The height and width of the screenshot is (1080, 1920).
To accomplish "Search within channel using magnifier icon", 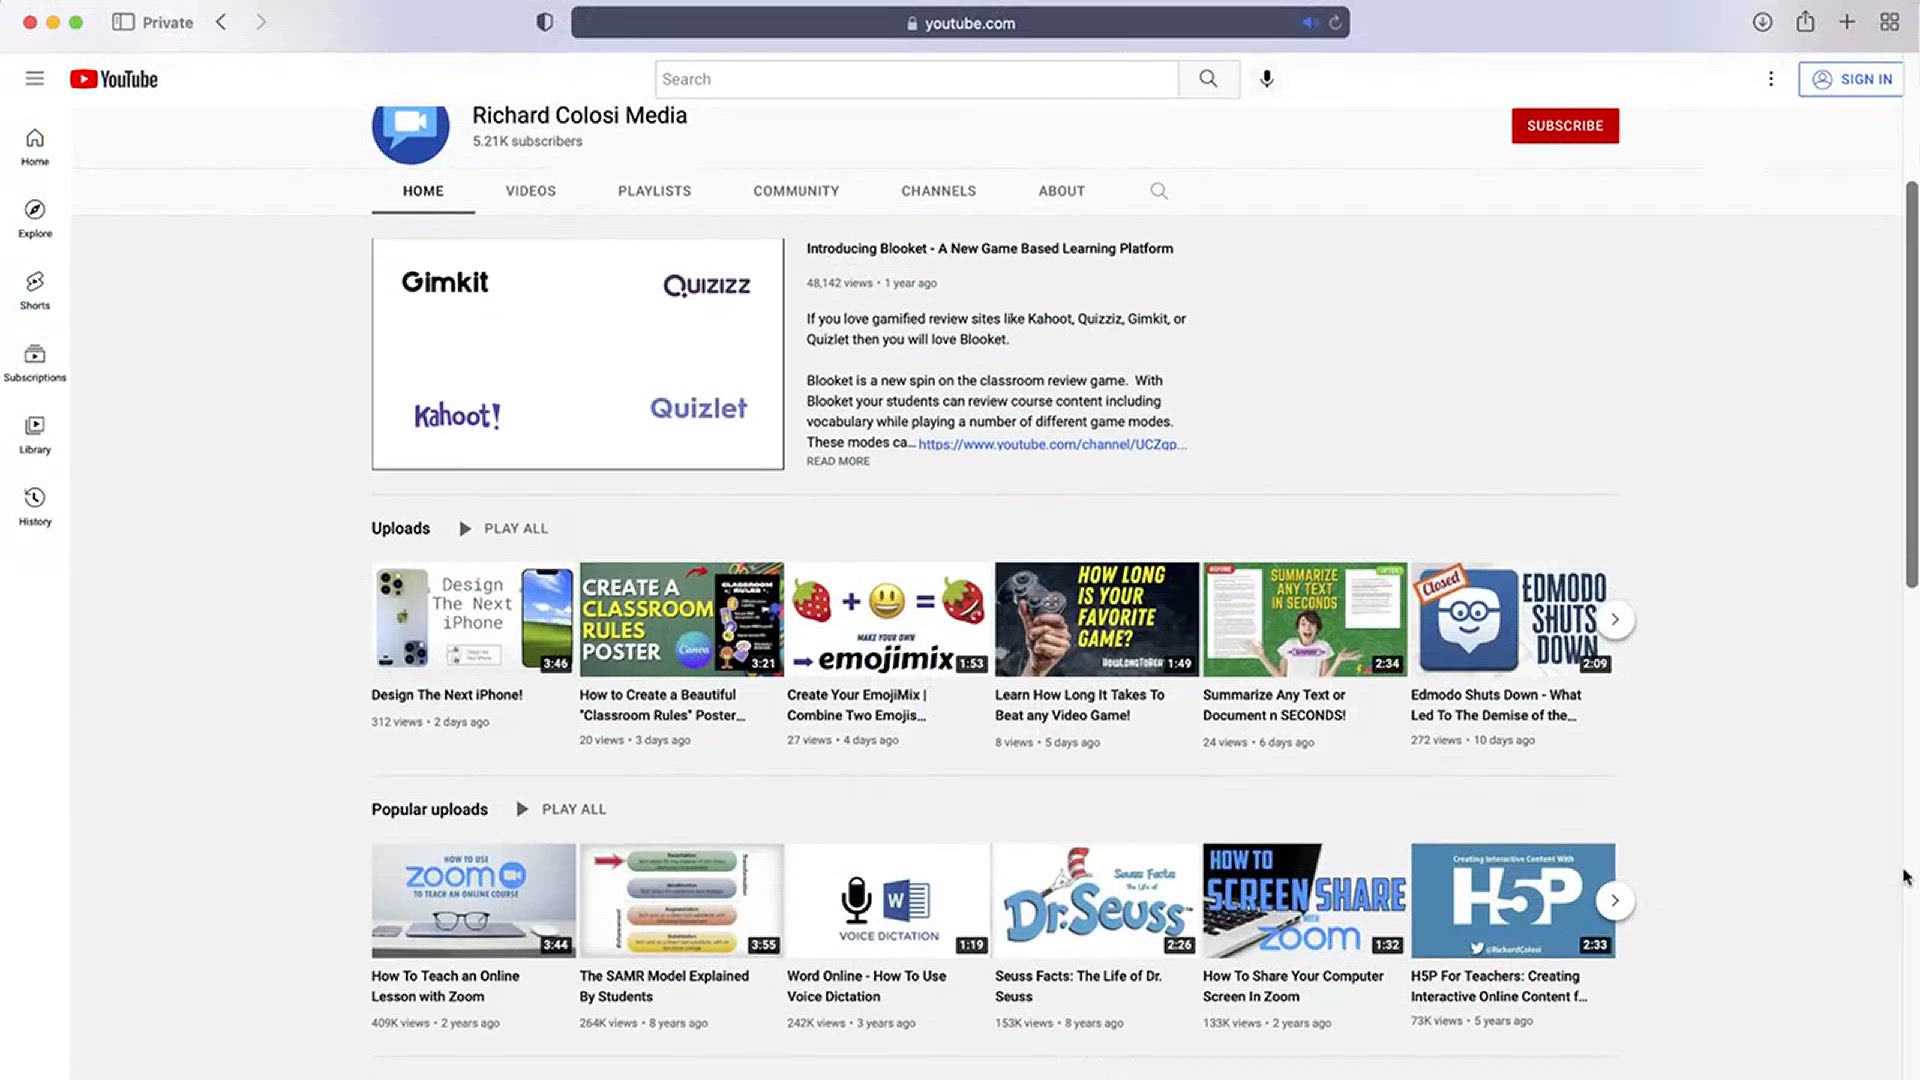I will tap(1159, 191).
